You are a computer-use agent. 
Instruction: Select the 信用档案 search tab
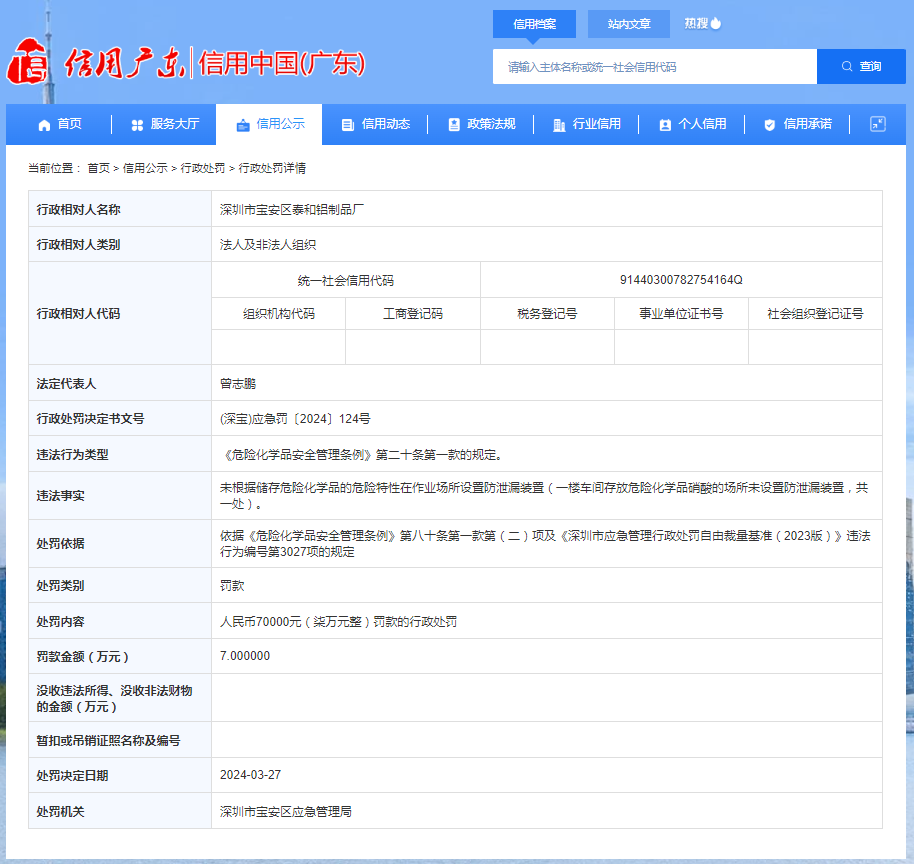pos(534,24)
